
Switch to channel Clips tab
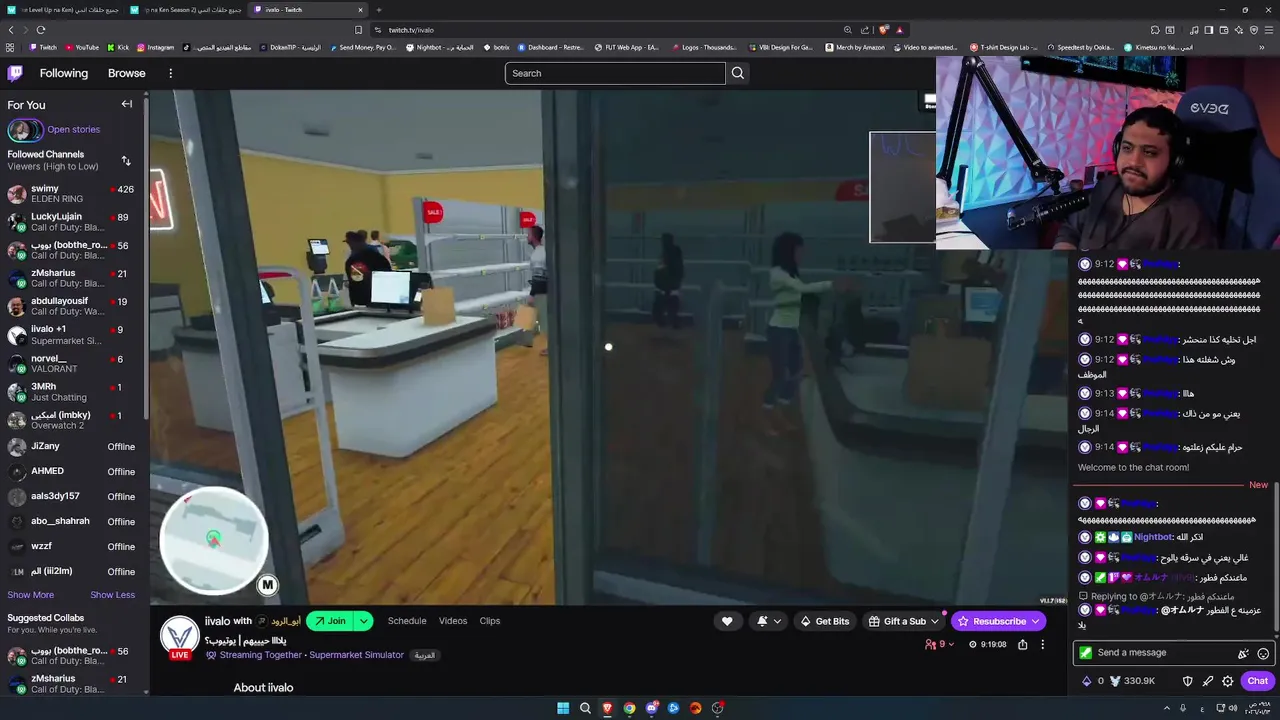[x=490, y=621]
